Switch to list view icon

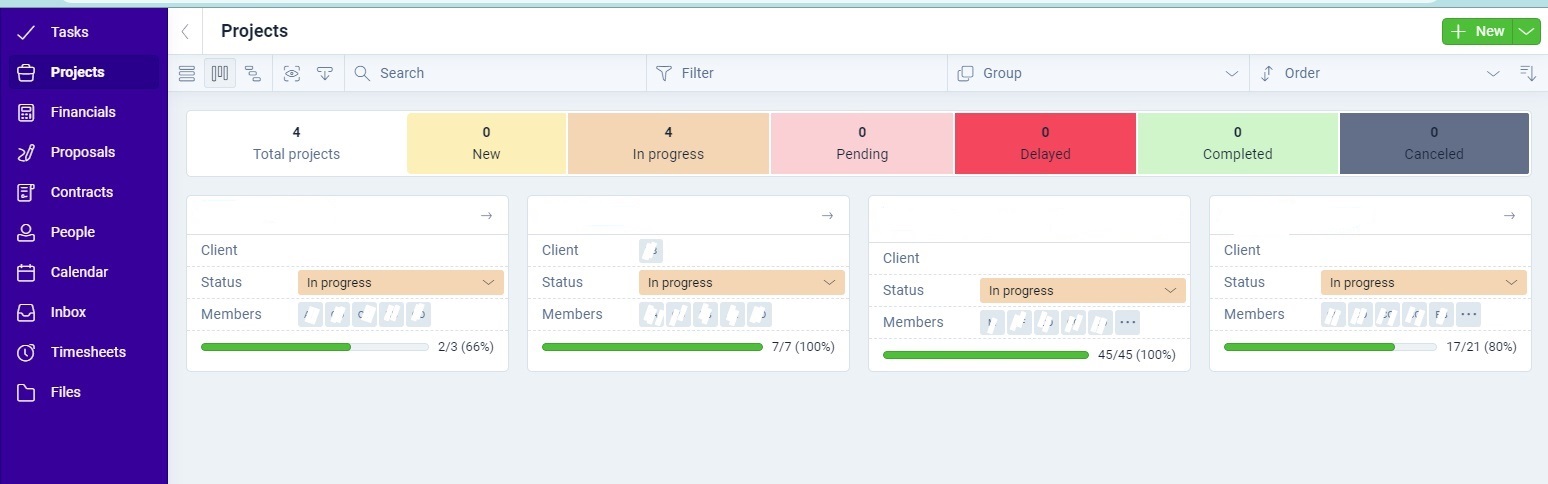coord(186,73)
